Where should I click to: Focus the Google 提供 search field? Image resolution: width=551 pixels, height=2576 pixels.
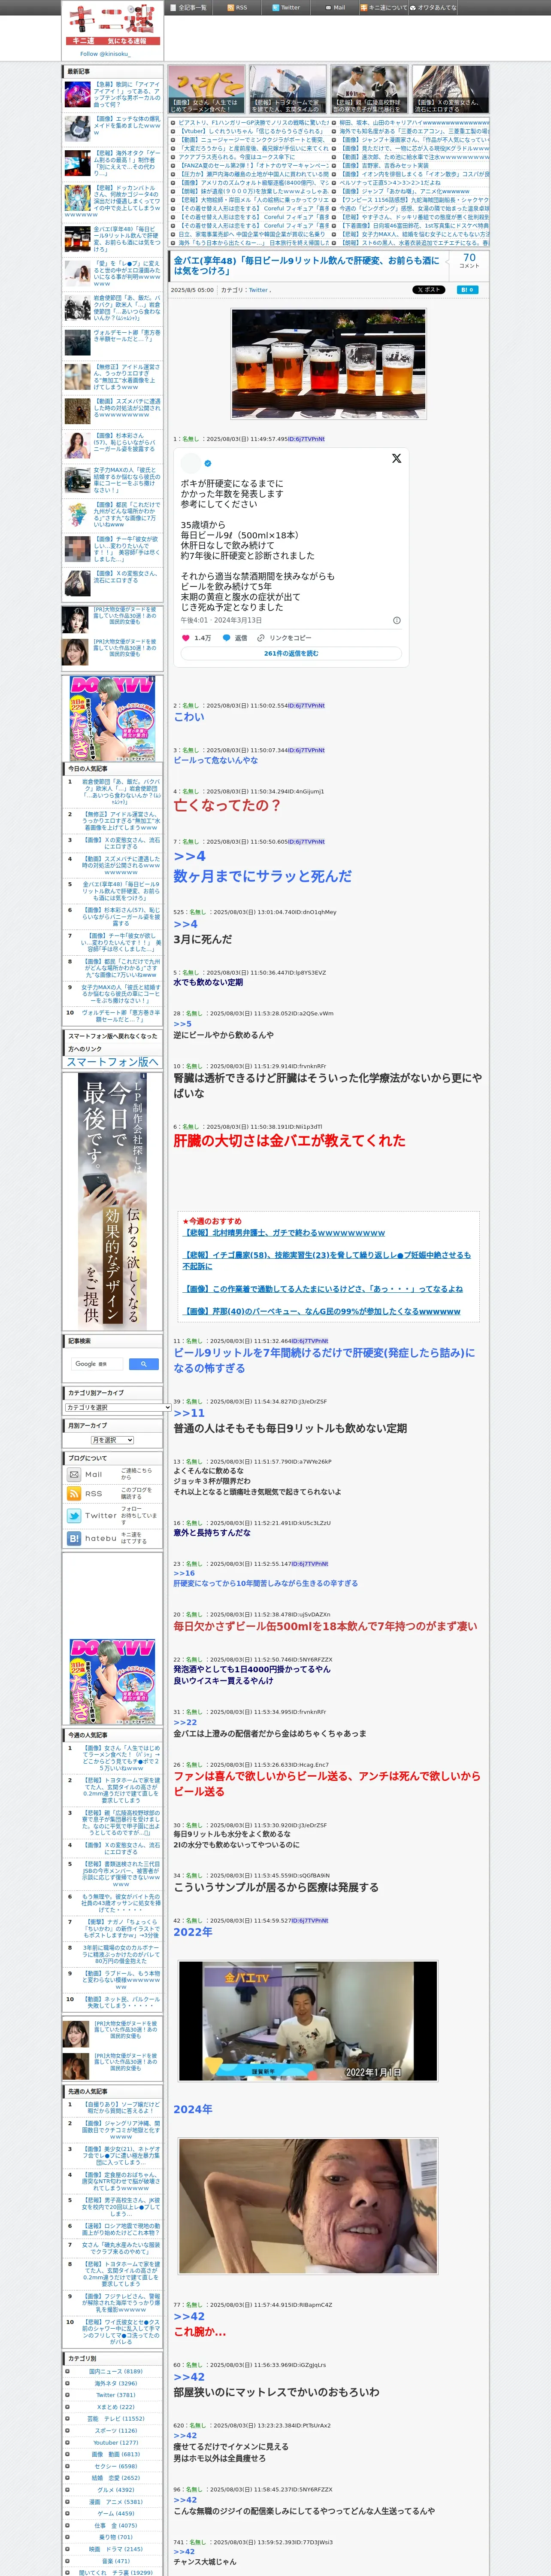pyautogui.click(x=97, y=1363)
